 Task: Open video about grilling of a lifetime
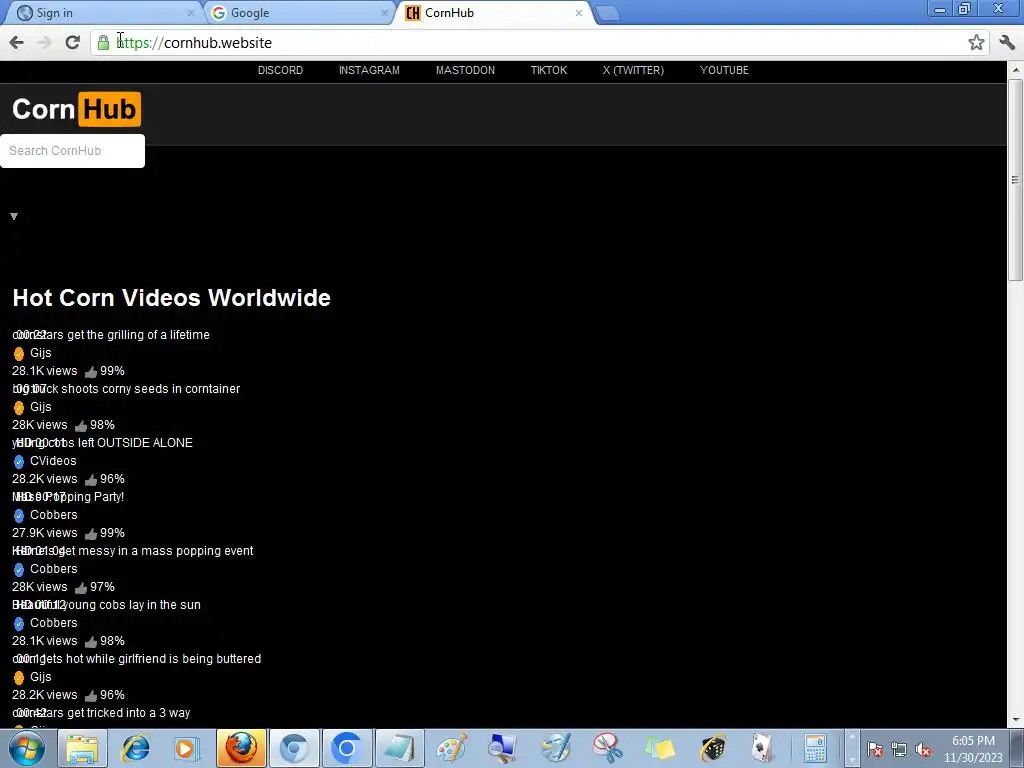tap(111, 334)
